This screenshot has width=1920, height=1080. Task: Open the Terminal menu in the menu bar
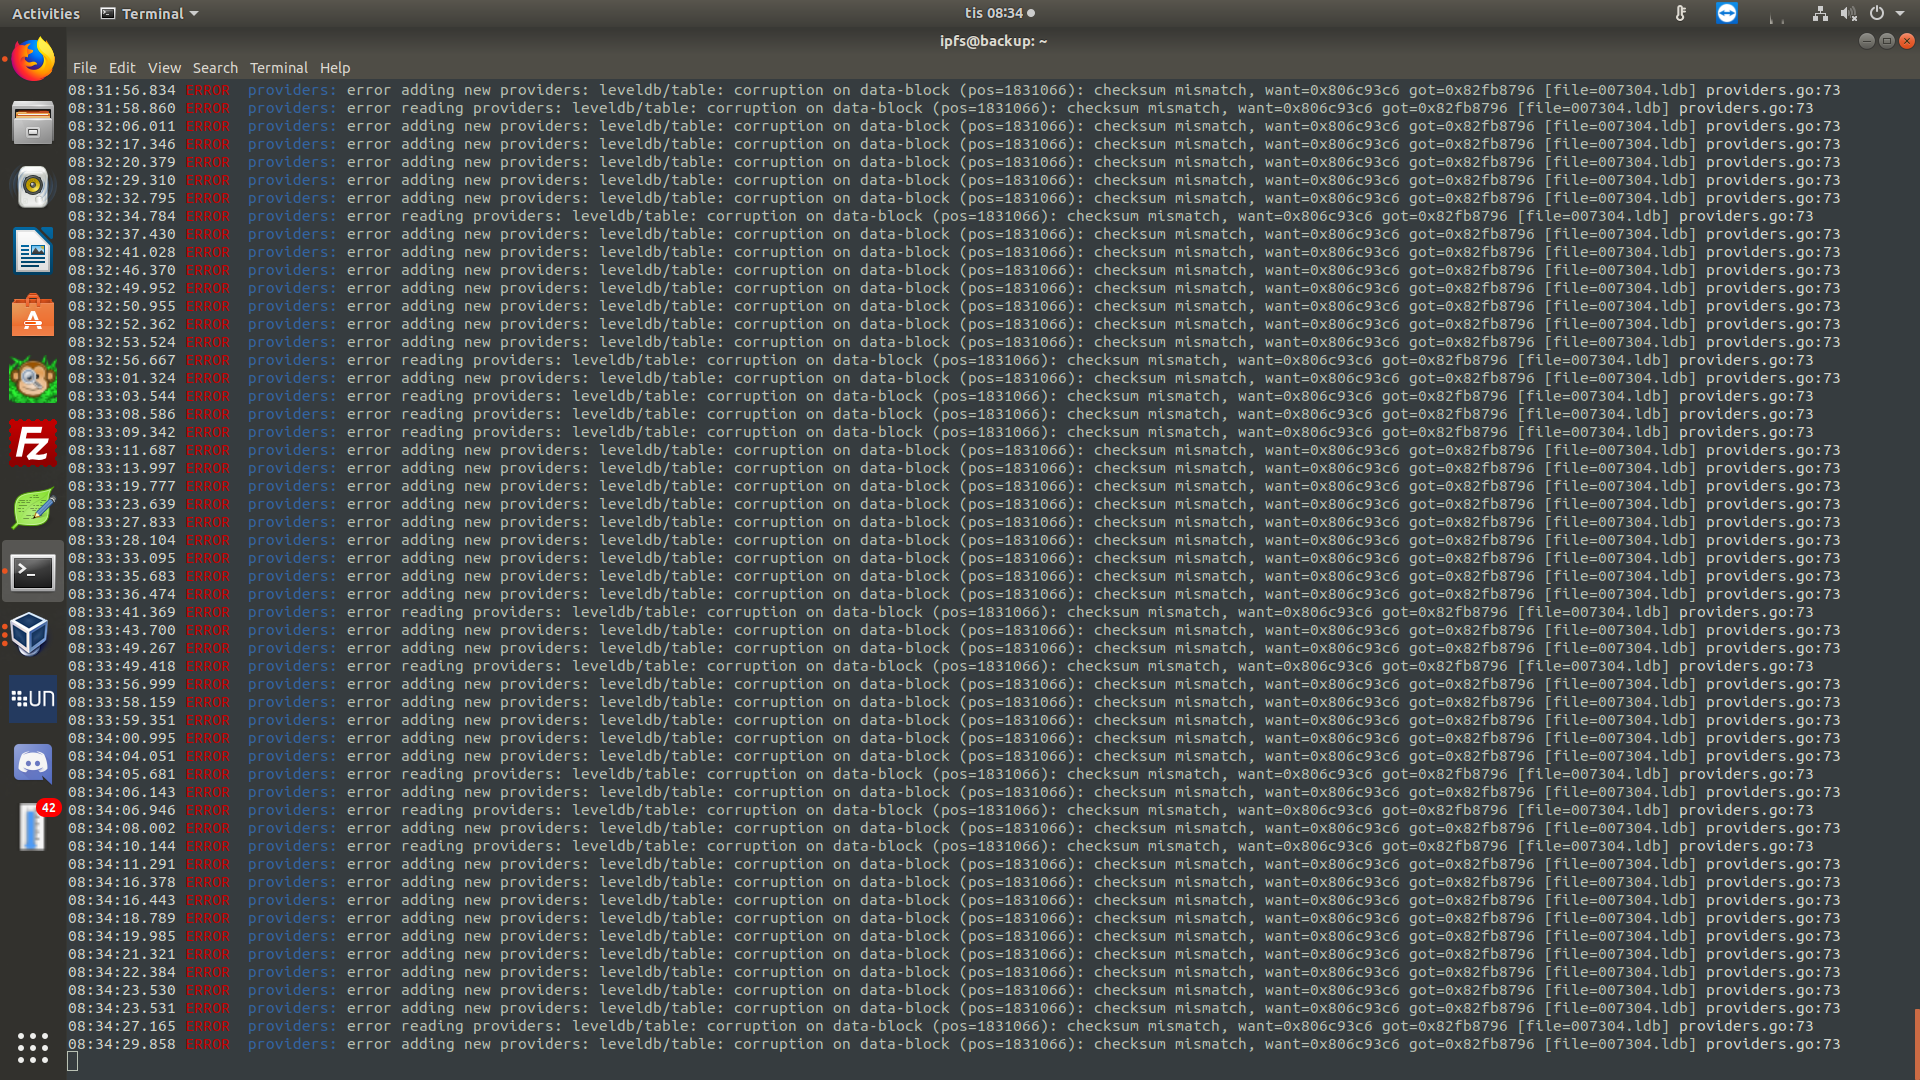coord(278,67)
